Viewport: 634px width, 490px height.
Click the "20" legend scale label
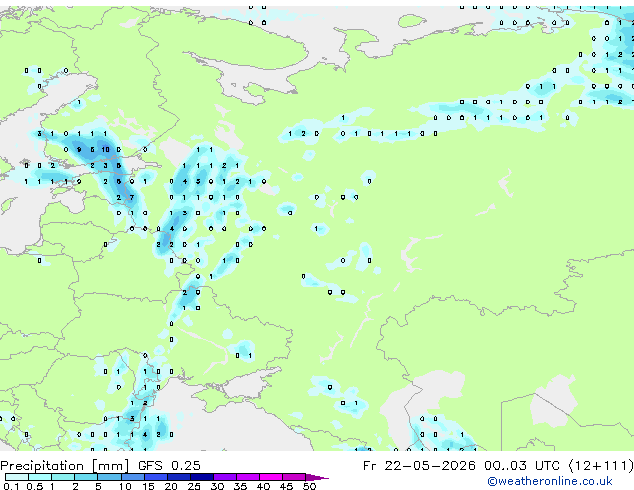coord(171,486)
